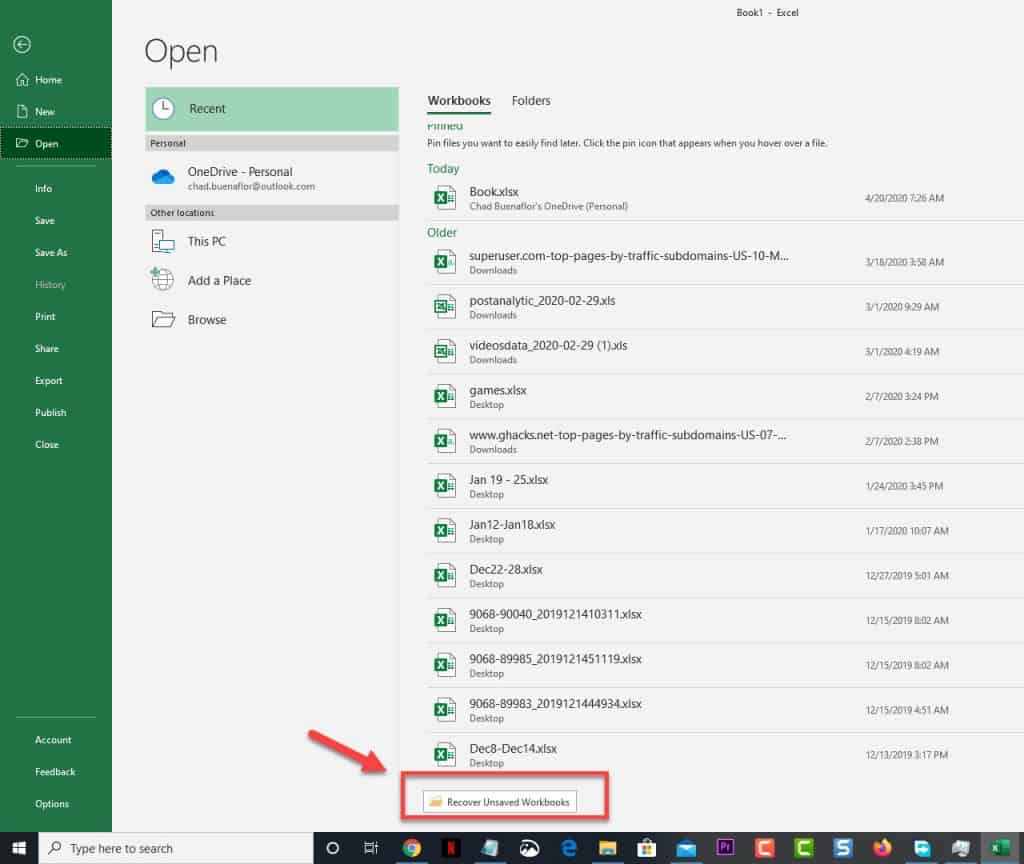Click Recover Unsaved Workbooks button
Image resolution: width=1024 pixels, height=864 pixels.
[x=500, y=802]
